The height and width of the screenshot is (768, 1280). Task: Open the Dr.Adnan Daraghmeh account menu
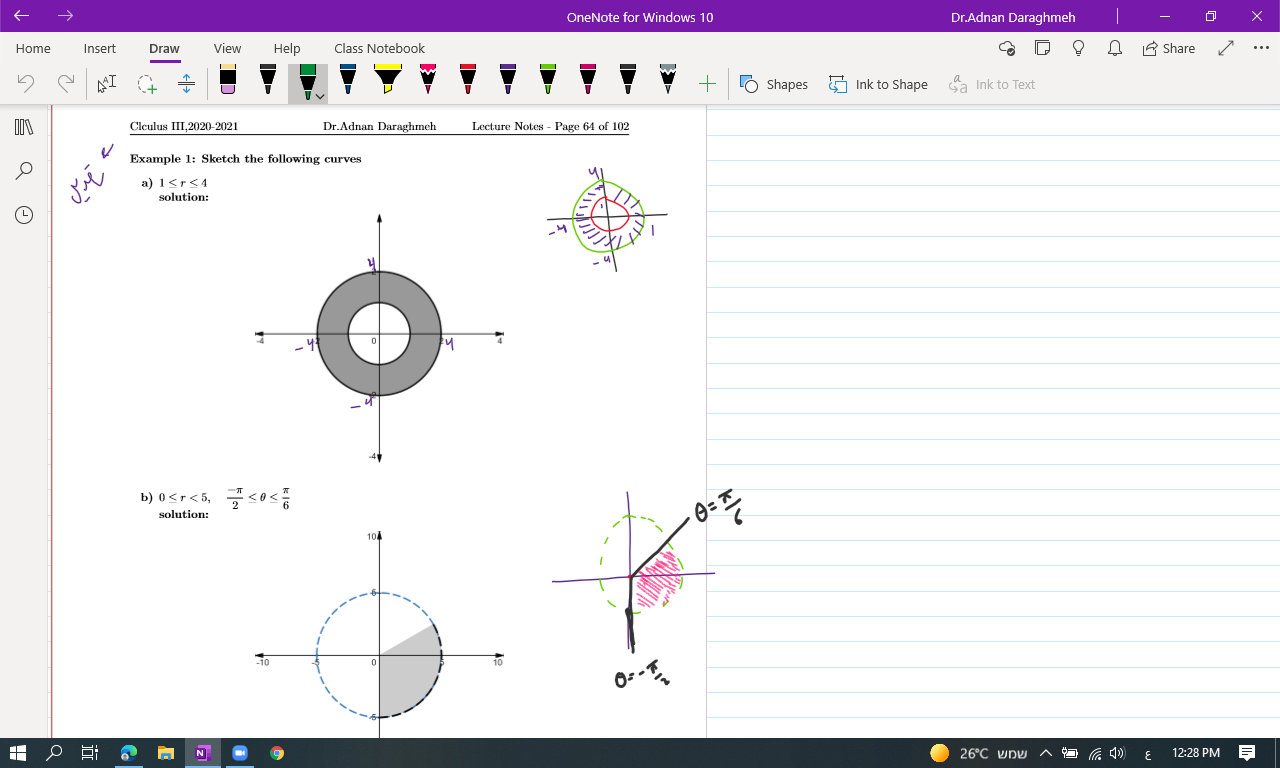point(1013,17)
